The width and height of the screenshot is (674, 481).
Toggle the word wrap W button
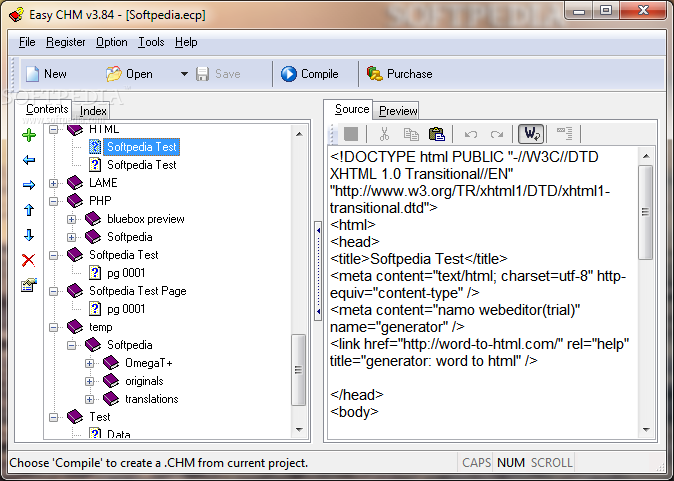click(531, 134)
